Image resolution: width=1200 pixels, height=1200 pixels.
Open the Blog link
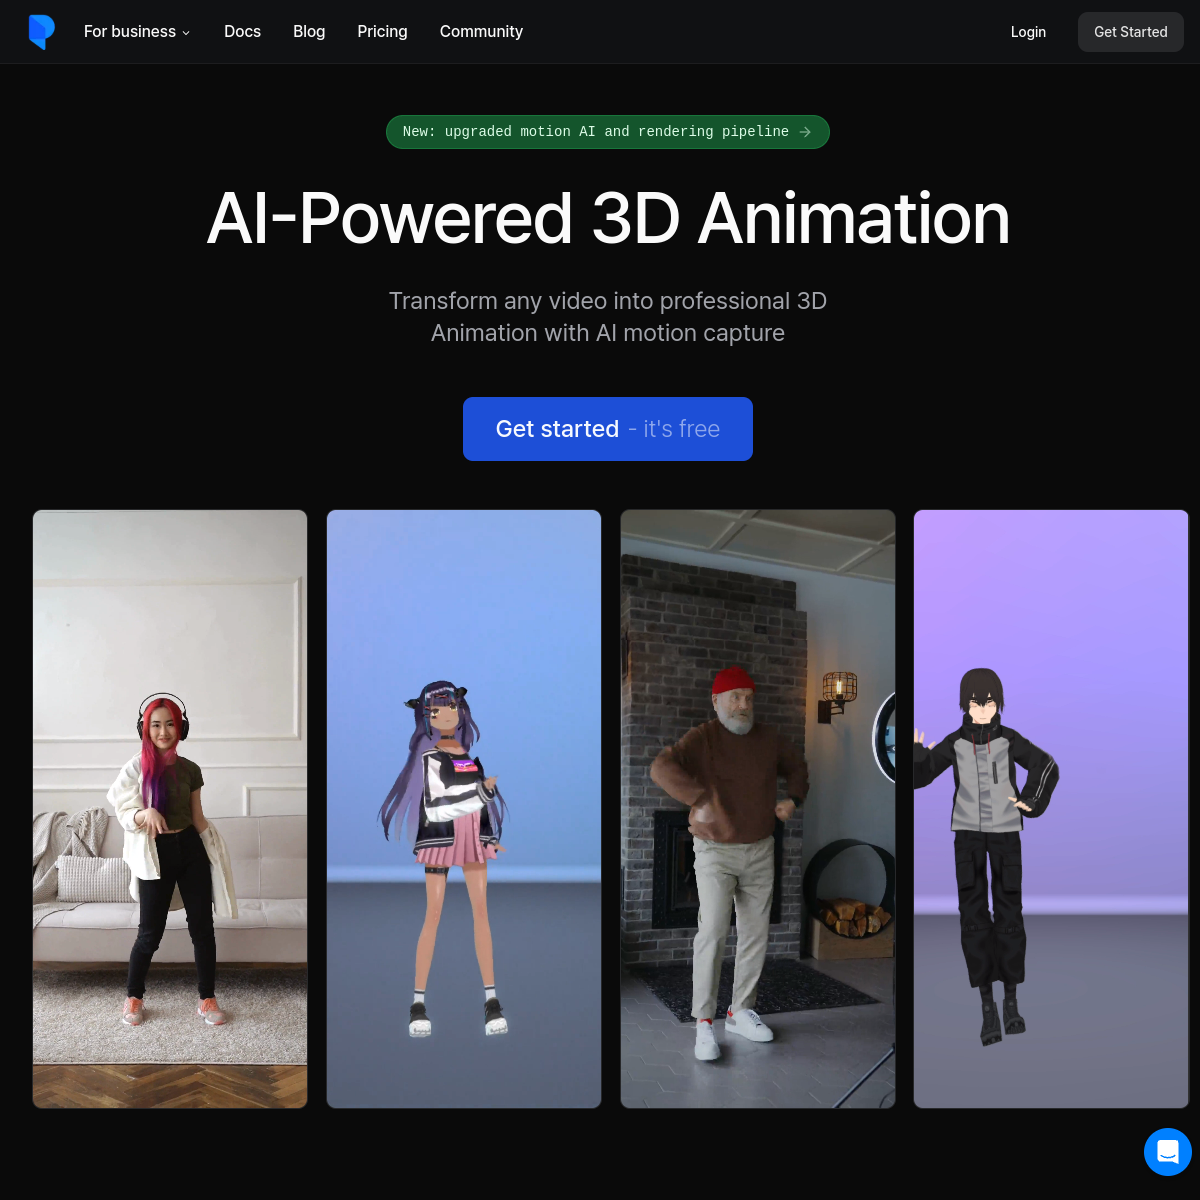(309, 32)
